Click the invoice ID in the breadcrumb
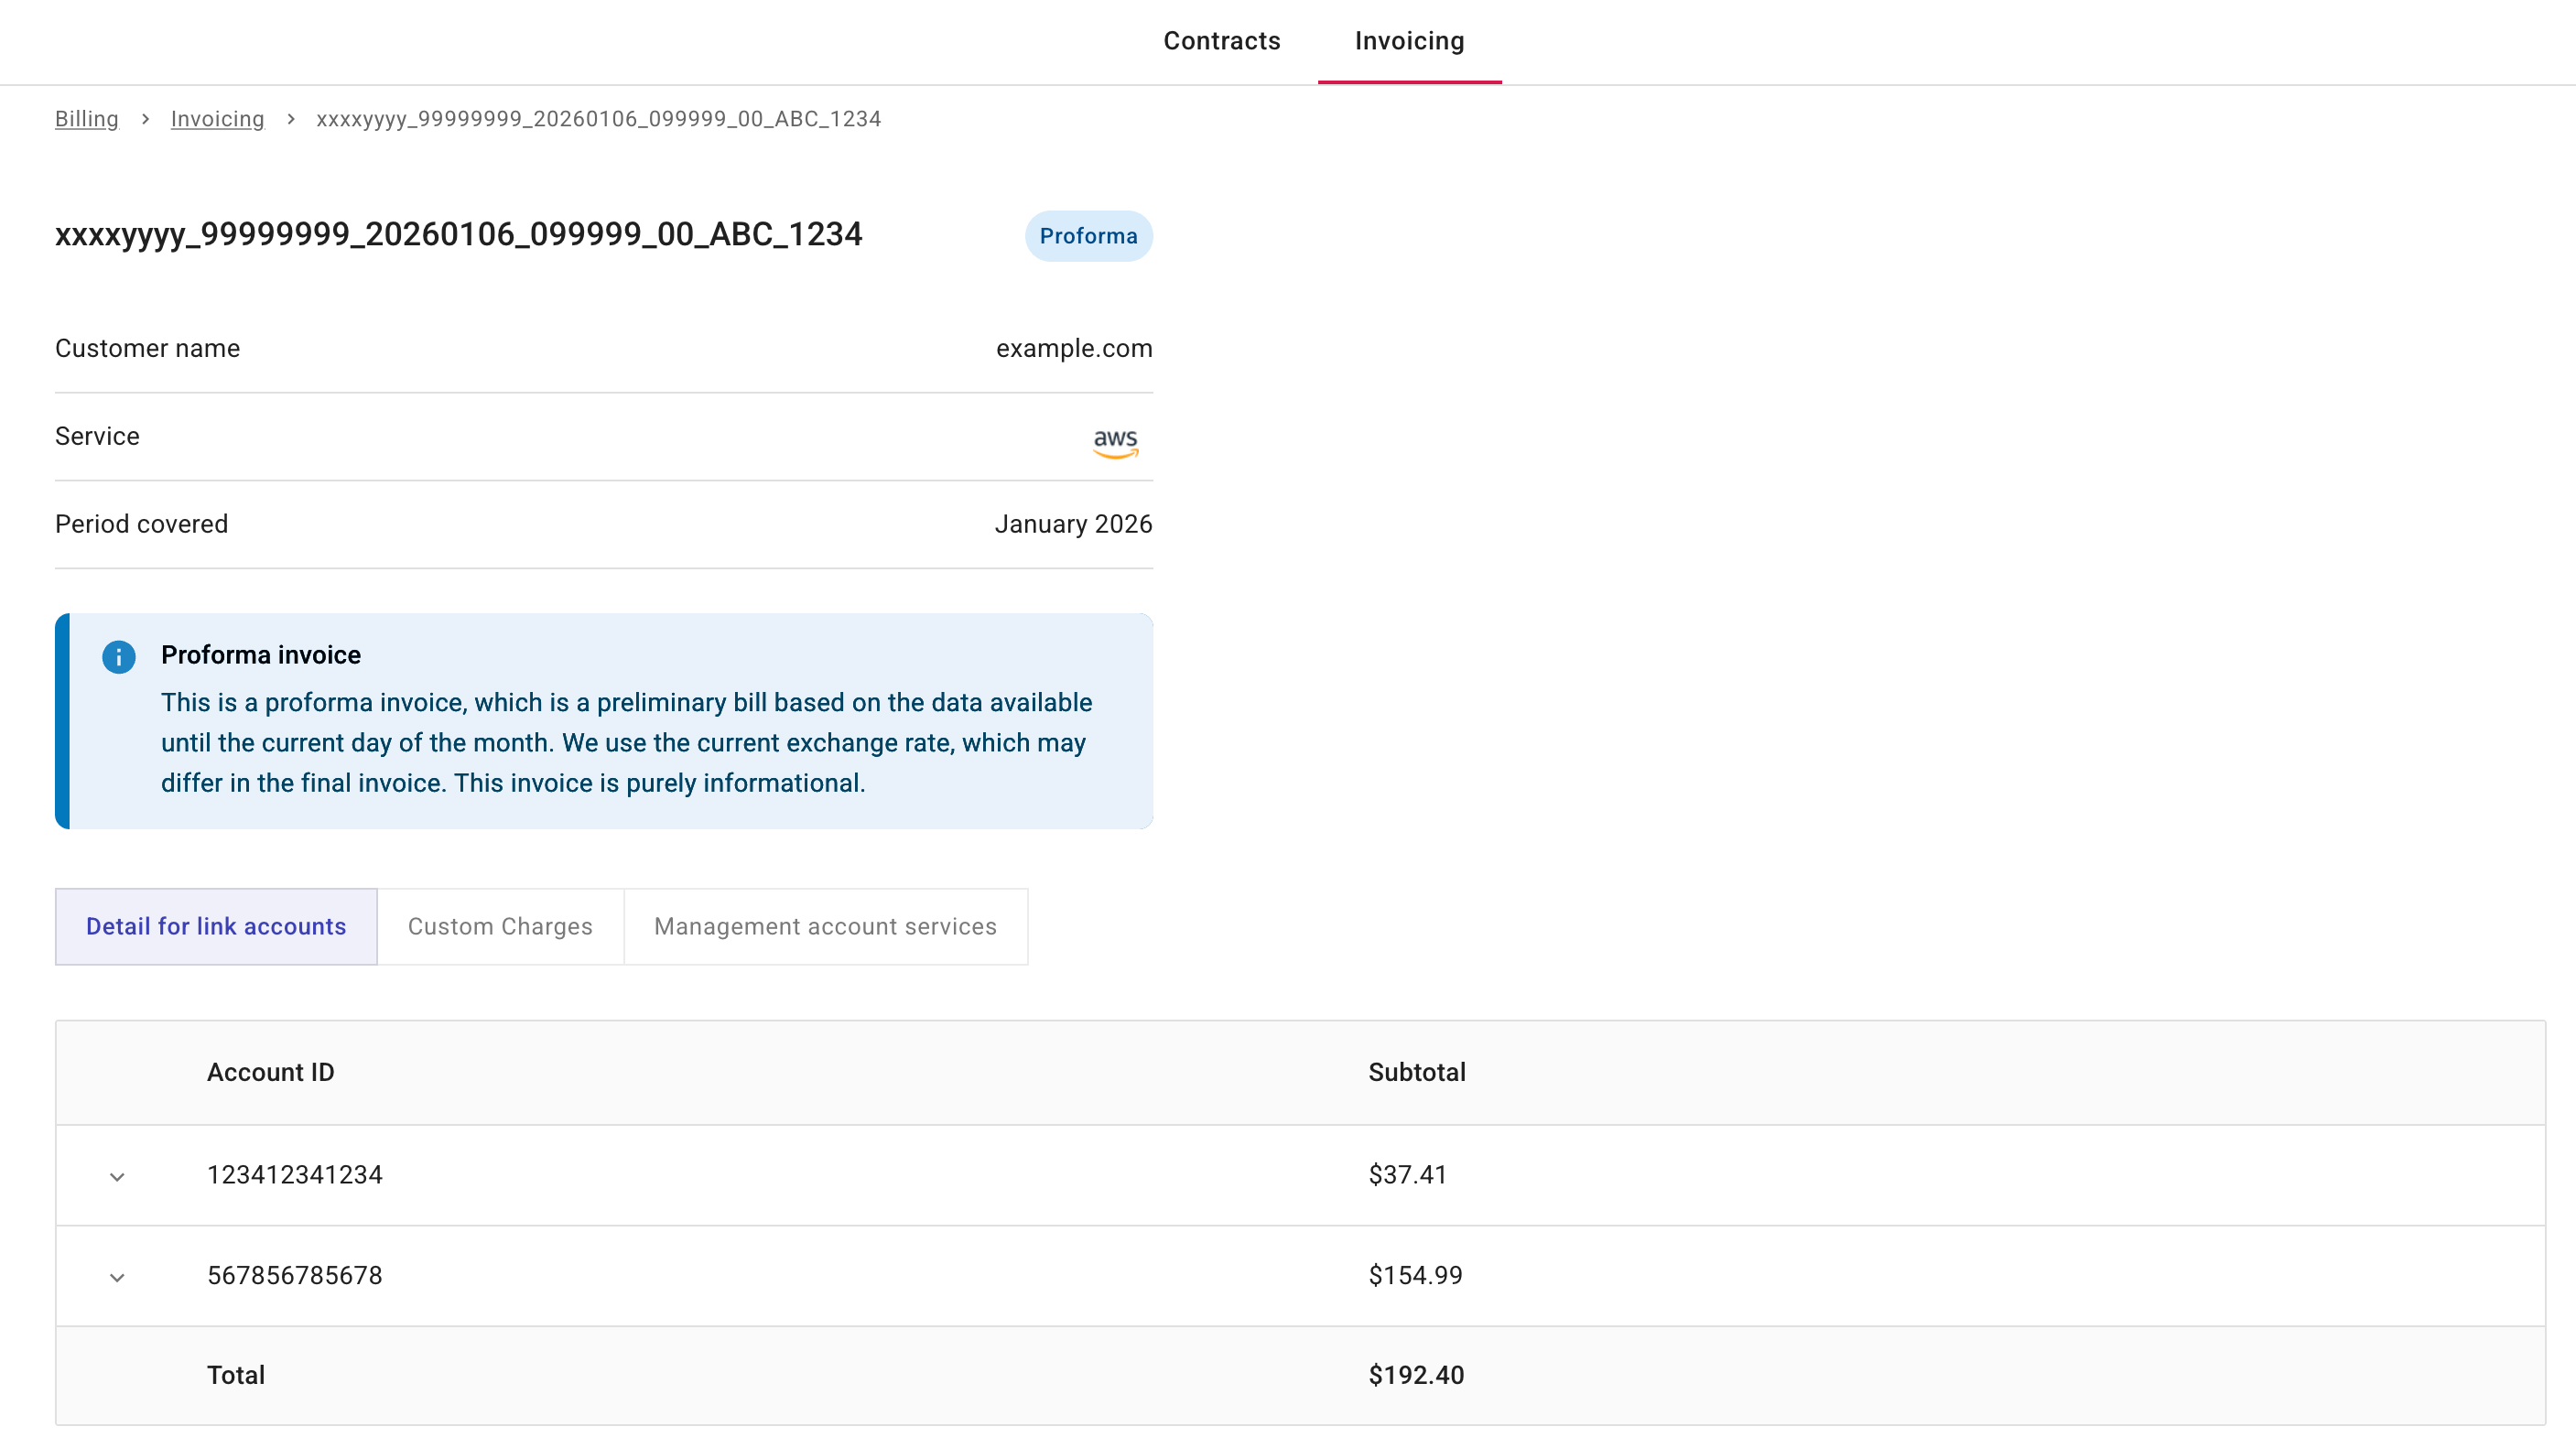 pos(599,119)
